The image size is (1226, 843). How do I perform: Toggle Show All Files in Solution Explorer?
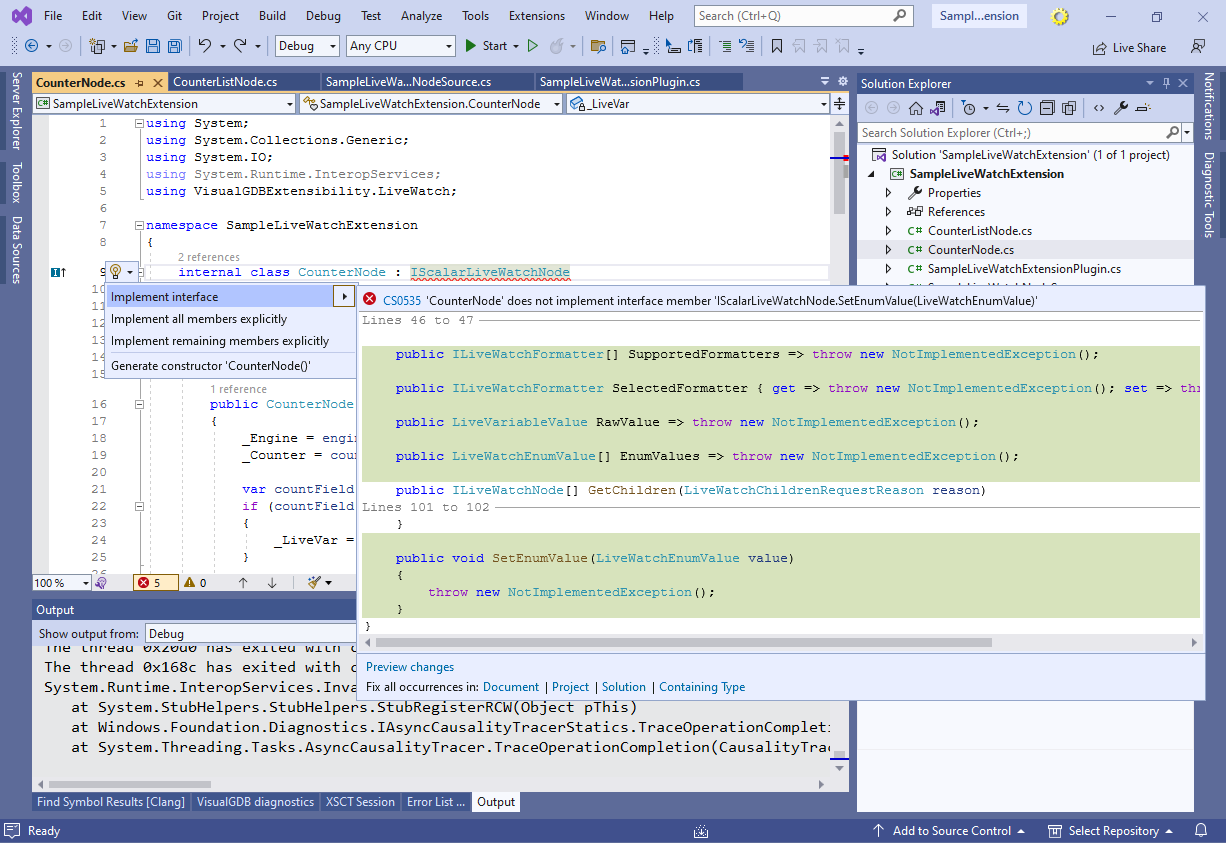tap(1069, 108)
